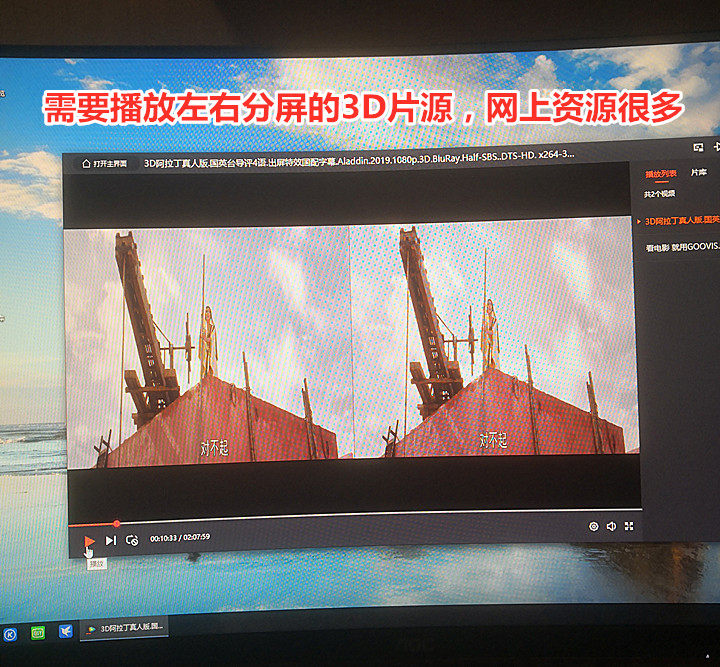This screenshot has height=667, width=720.
Task: Select the 看电影 就用GOOVIS playlist item
Action: coord(682,247)
